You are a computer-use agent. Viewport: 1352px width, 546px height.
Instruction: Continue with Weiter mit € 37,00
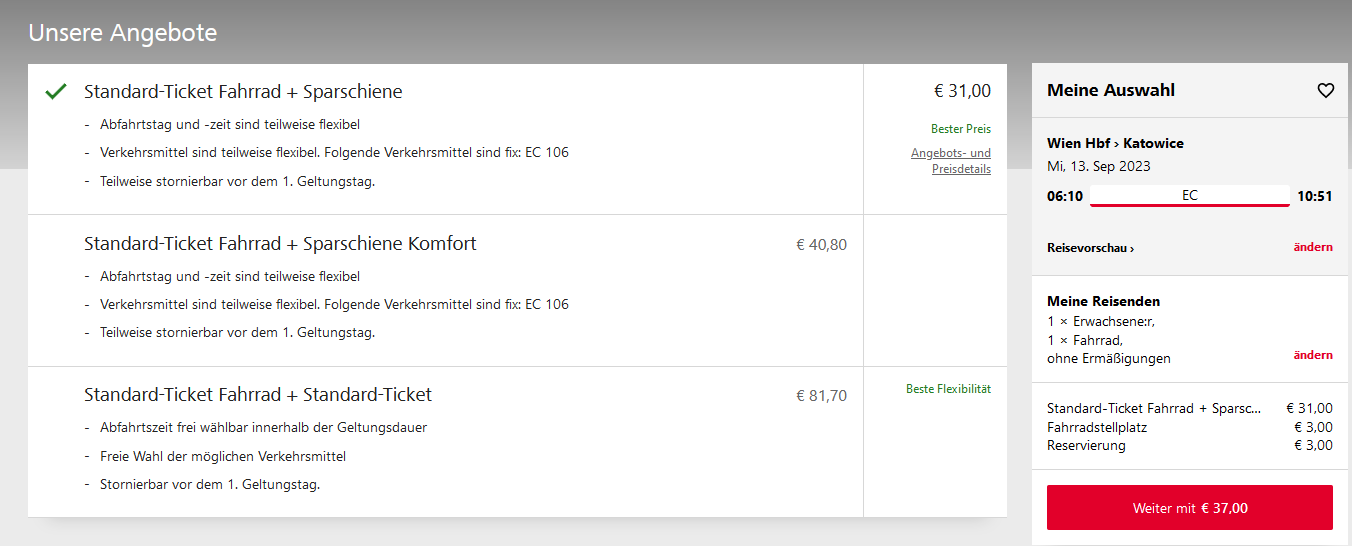click(x=1190, y=508)
